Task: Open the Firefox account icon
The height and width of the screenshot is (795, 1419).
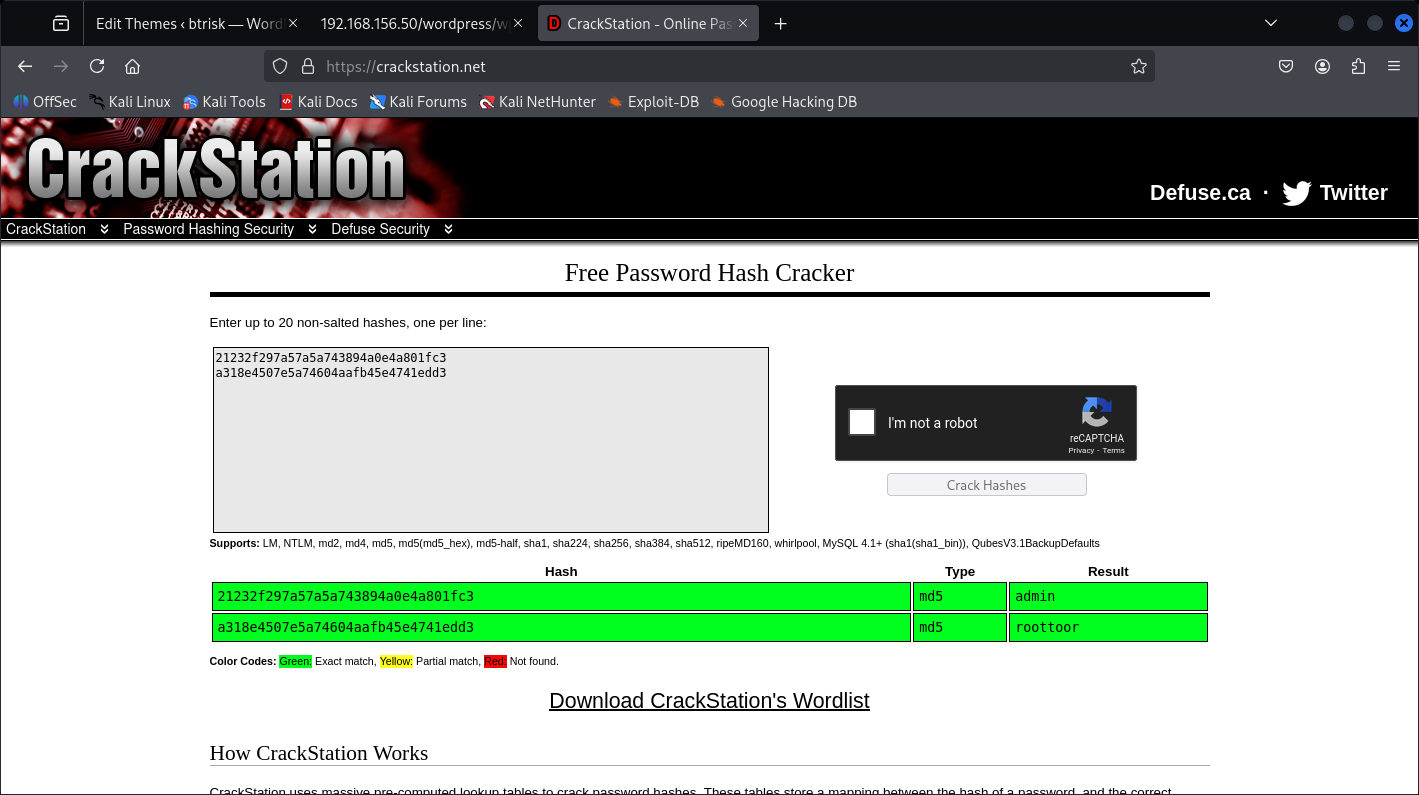Action: point(1322,66)
